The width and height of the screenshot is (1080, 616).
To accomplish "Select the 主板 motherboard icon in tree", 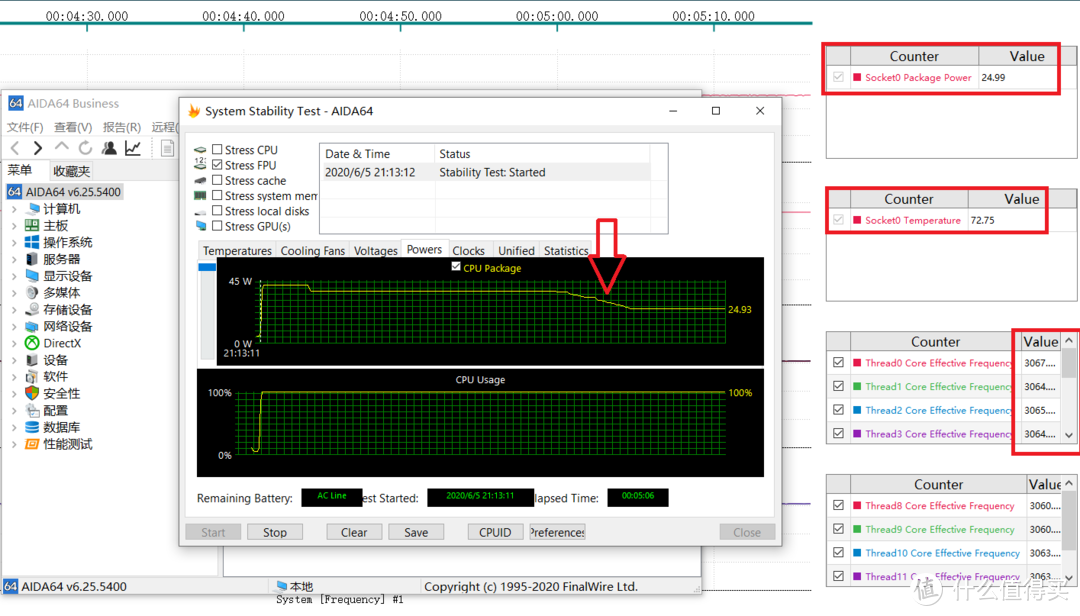I will click(32, 225).
